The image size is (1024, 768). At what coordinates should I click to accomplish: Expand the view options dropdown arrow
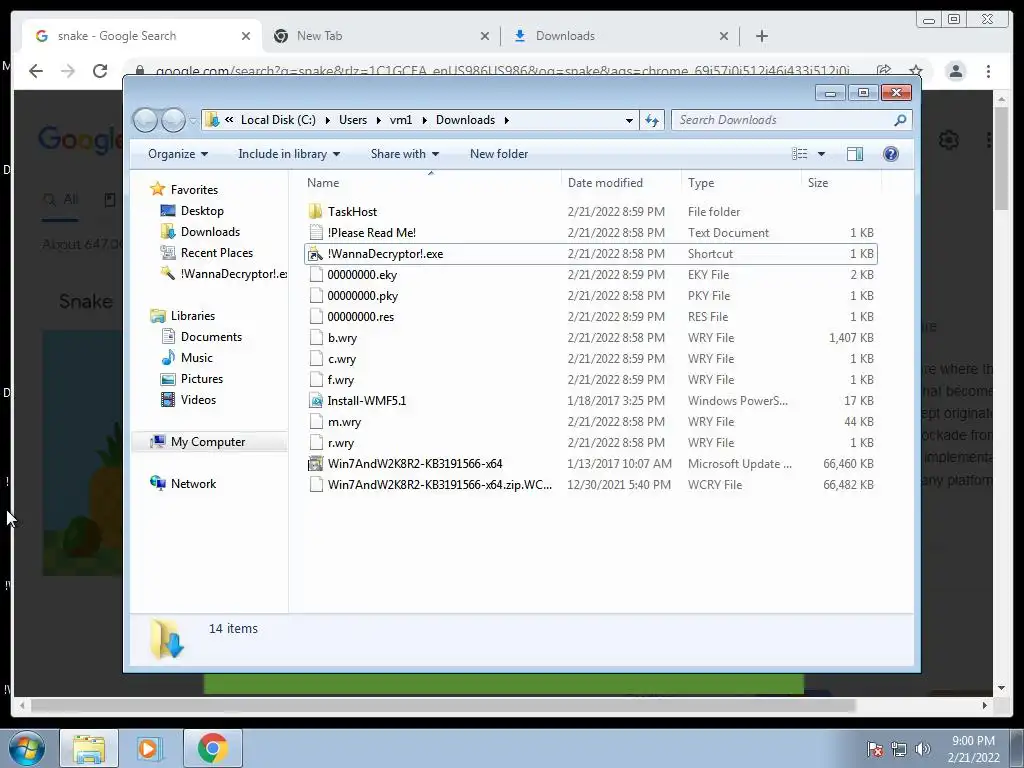coord(822,154)
